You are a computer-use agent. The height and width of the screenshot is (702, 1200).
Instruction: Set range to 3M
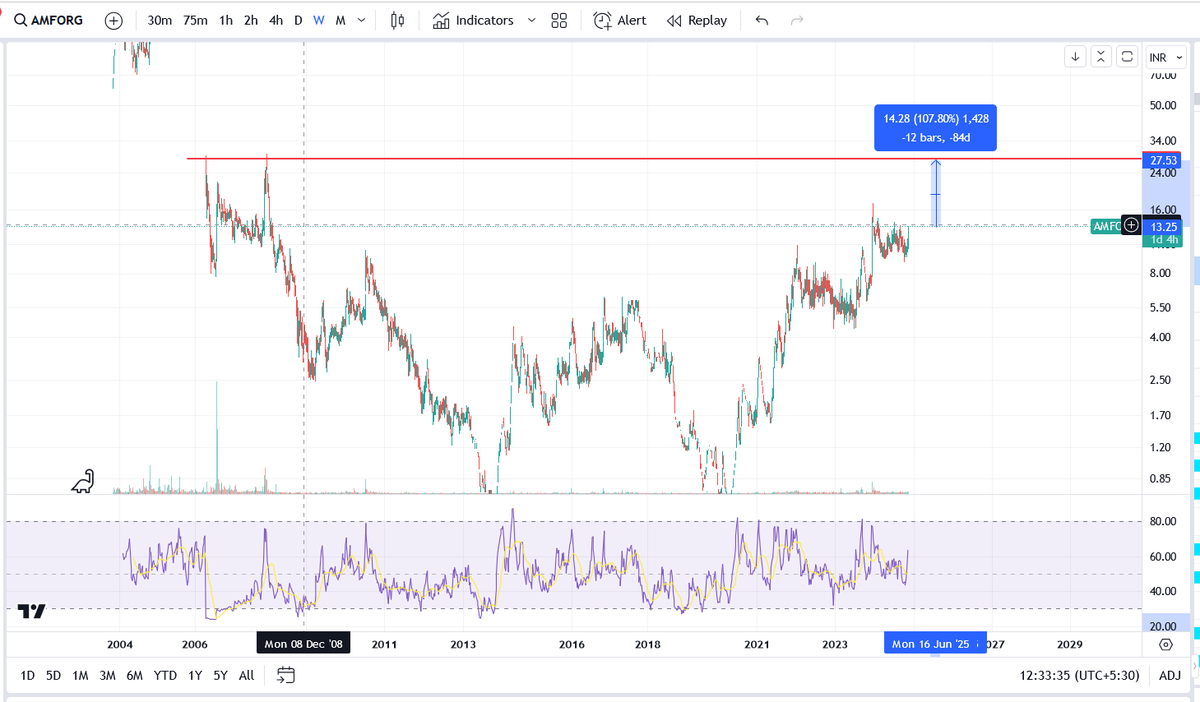coord(107,676)
